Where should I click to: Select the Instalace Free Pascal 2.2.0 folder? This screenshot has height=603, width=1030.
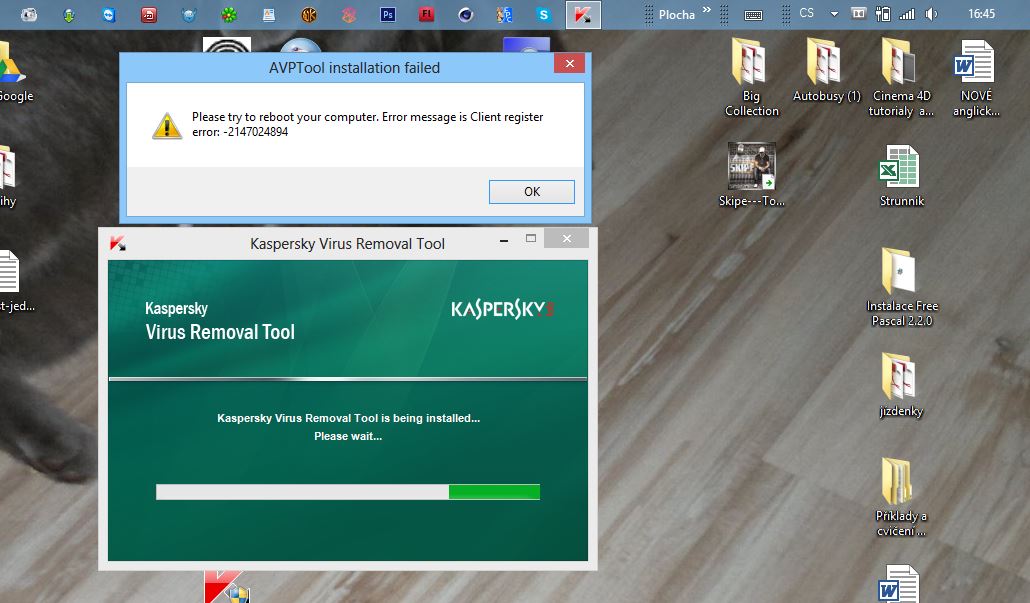(902, 287)
